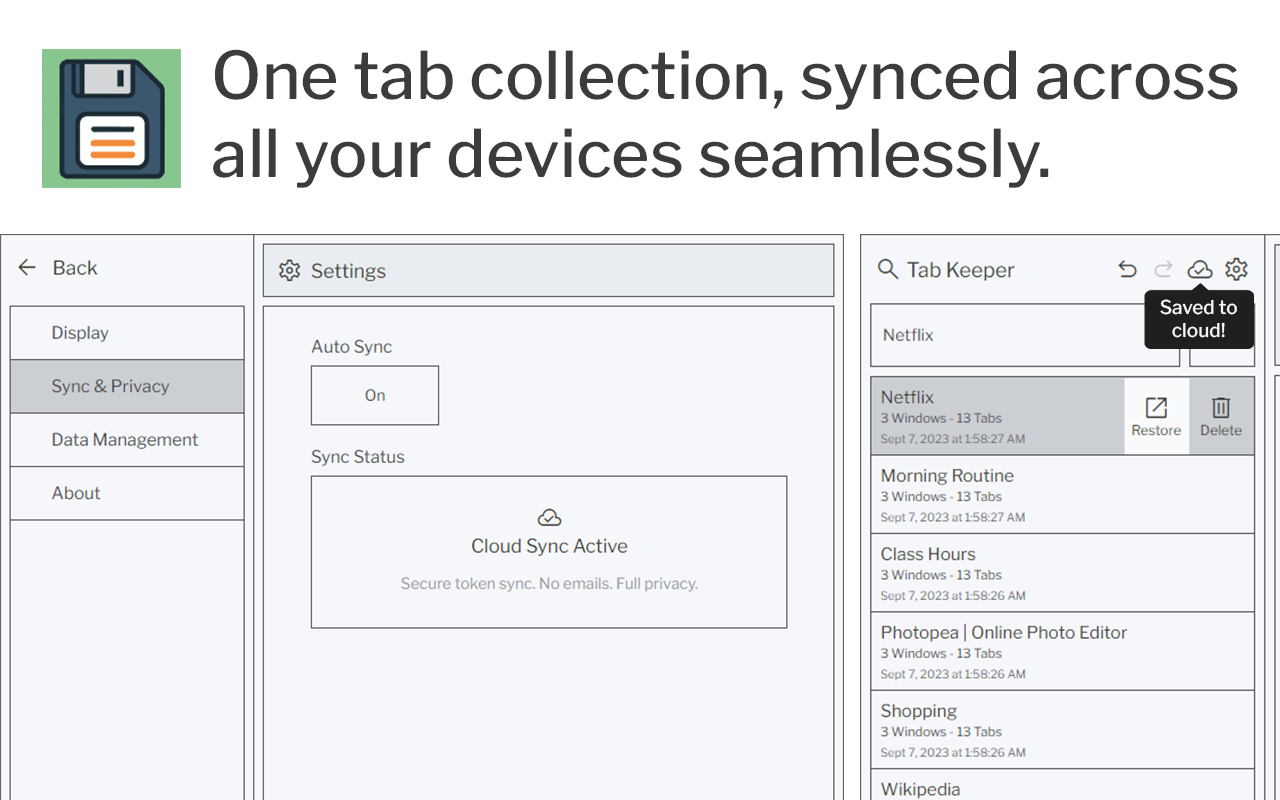Click the cloud icon in Sync Status box

point(549,517)
